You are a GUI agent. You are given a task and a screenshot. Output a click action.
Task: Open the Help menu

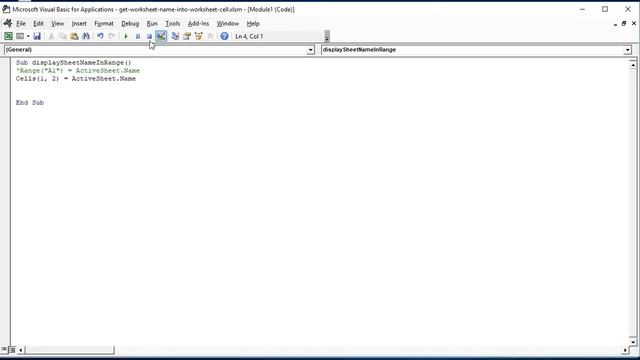(x=253, y=24)
